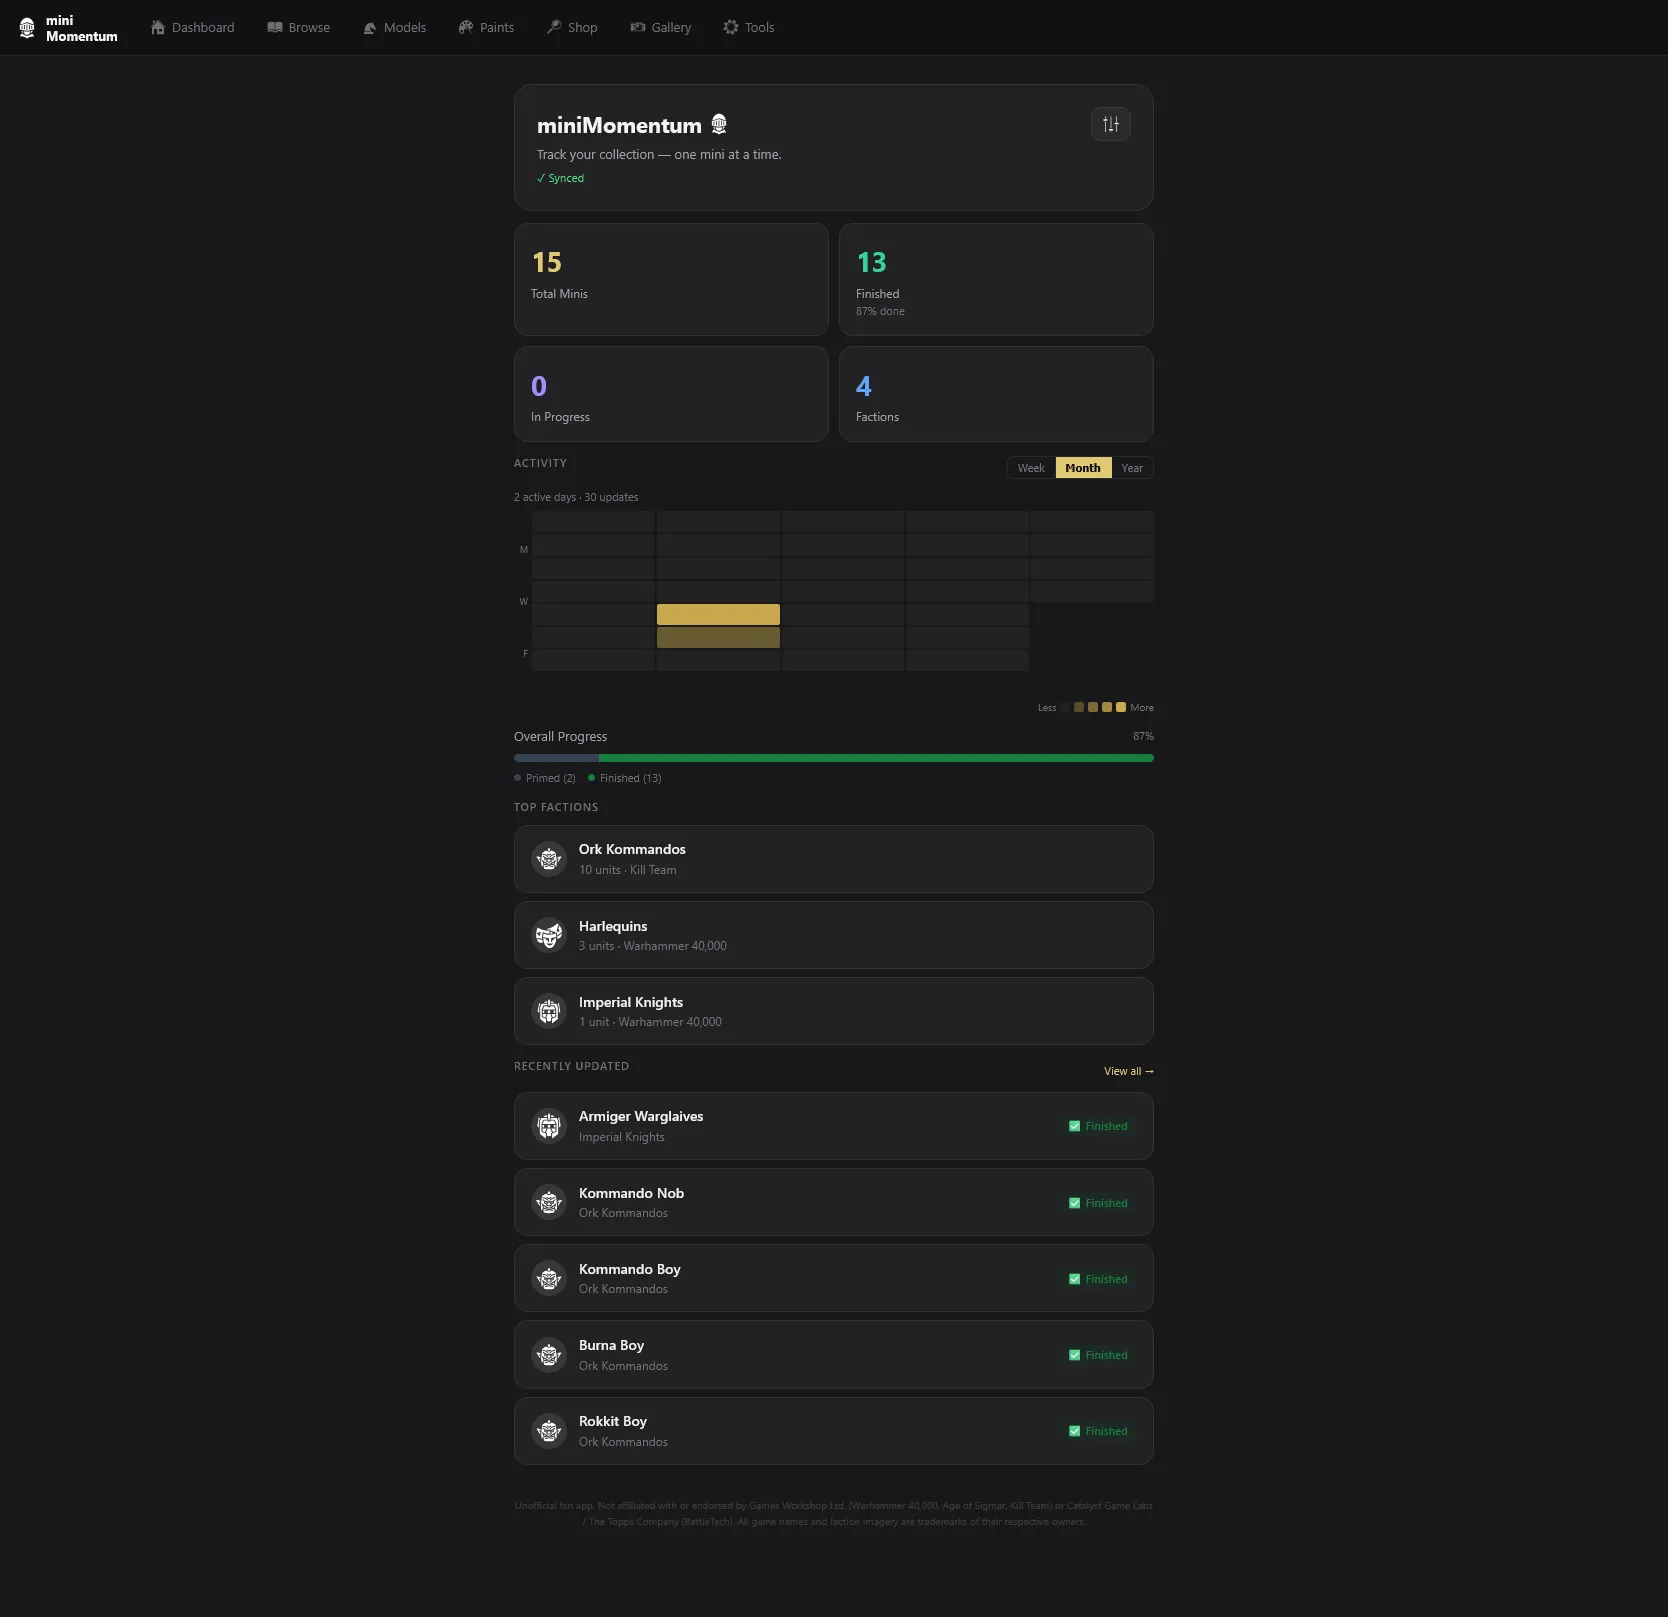Click the Gallery camera icon
The image size is (1668, 1617).
[x=638, y=27]
